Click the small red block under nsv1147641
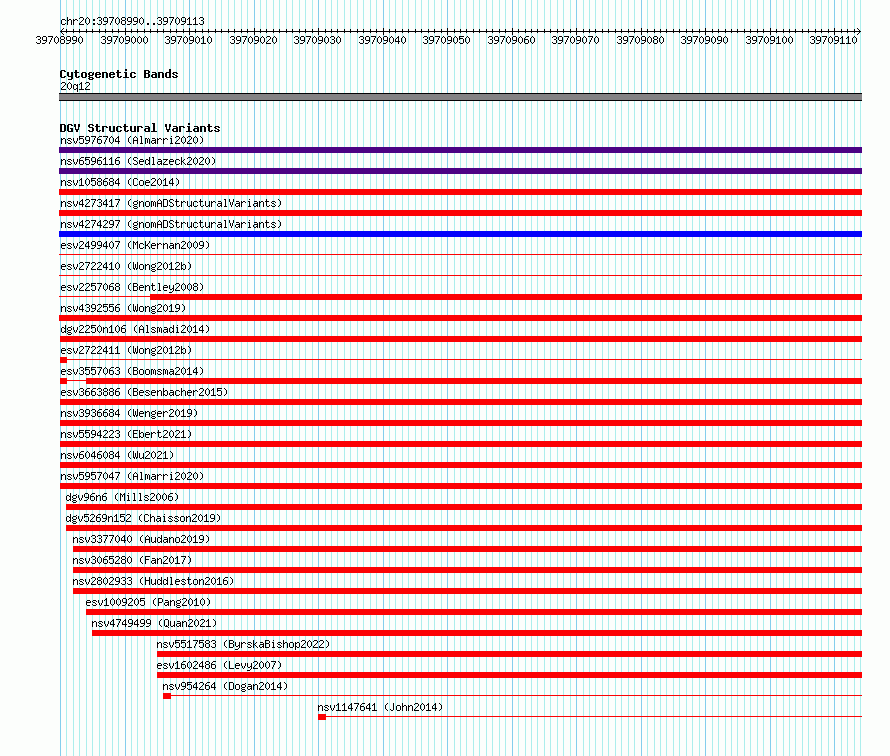The image size is (890, 756). coord(322,717)
